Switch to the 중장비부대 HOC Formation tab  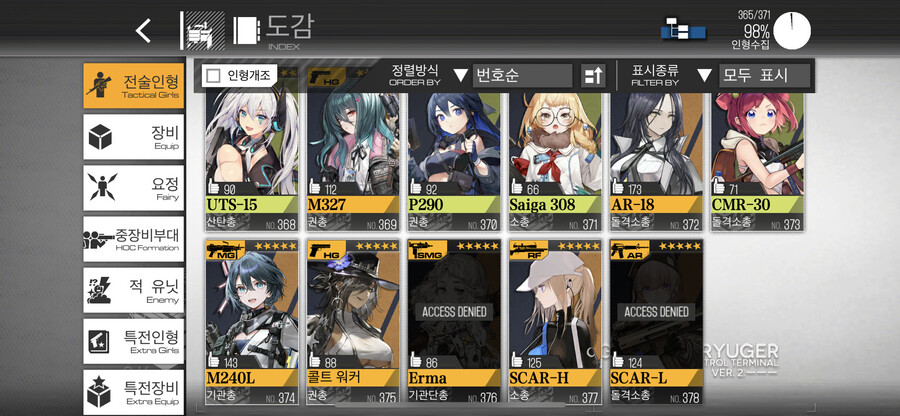(133, 239)
